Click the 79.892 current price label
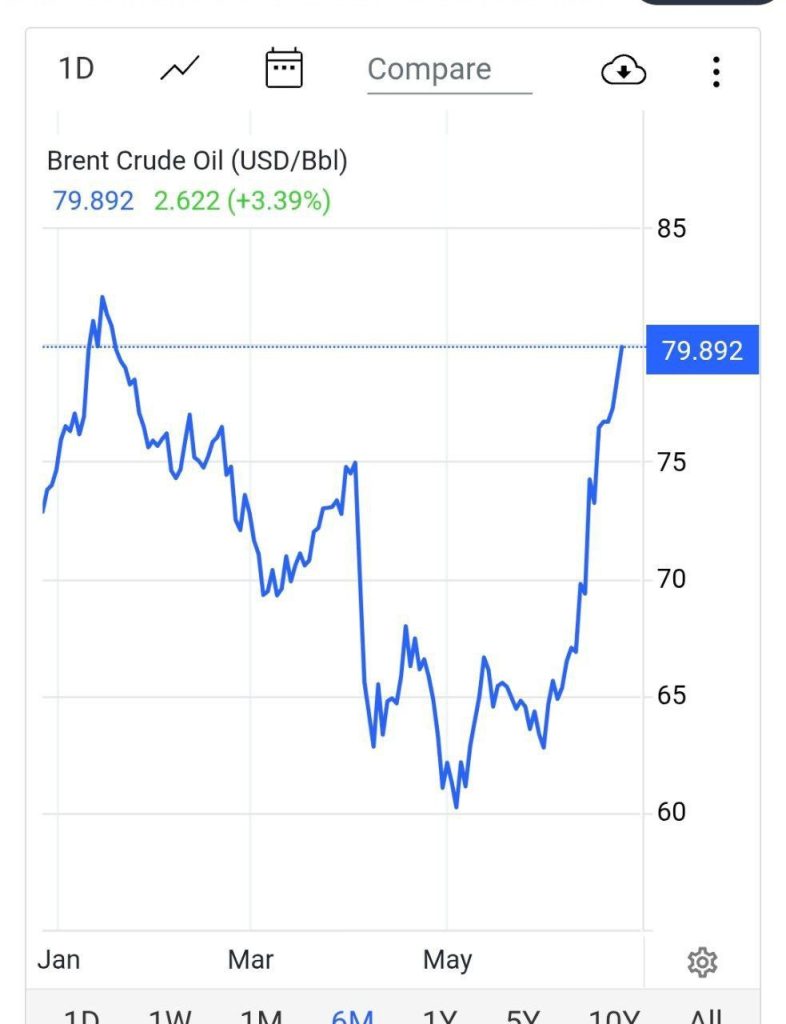 pos(702,351)
